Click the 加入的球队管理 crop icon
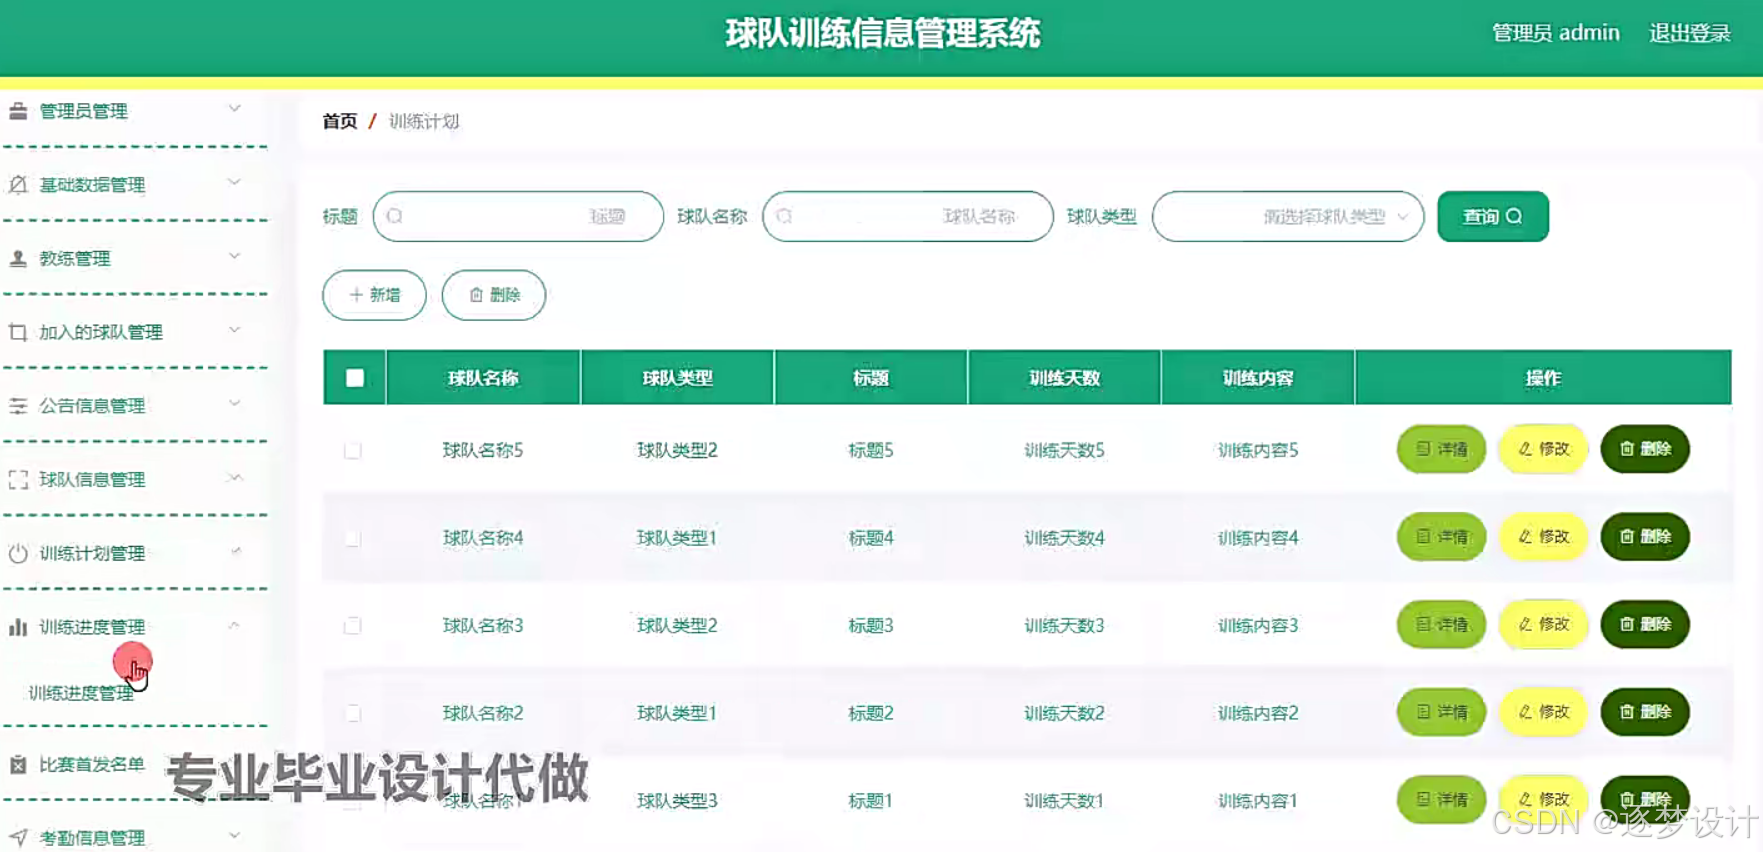This screenshot has width=1763, height=852. click(18, 332)
